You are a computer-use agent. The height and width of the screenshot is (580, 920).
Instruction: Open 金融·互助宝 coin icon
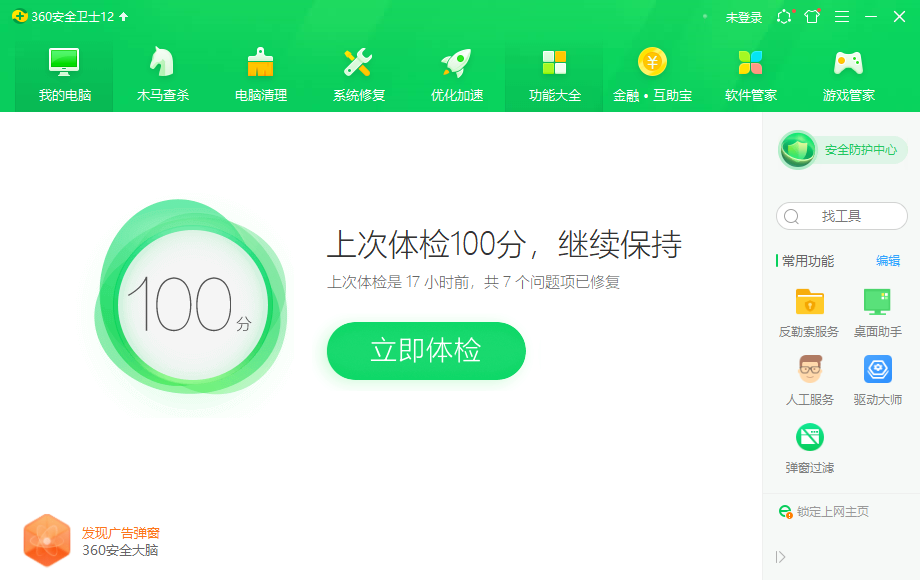[652, 62]
